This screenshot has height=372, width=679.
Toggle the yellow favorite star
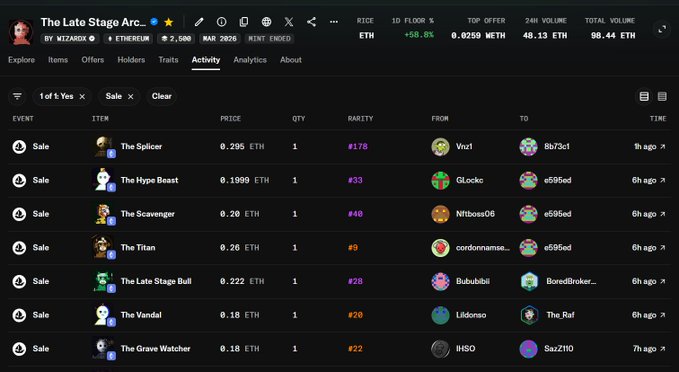[x=169, y=22]
